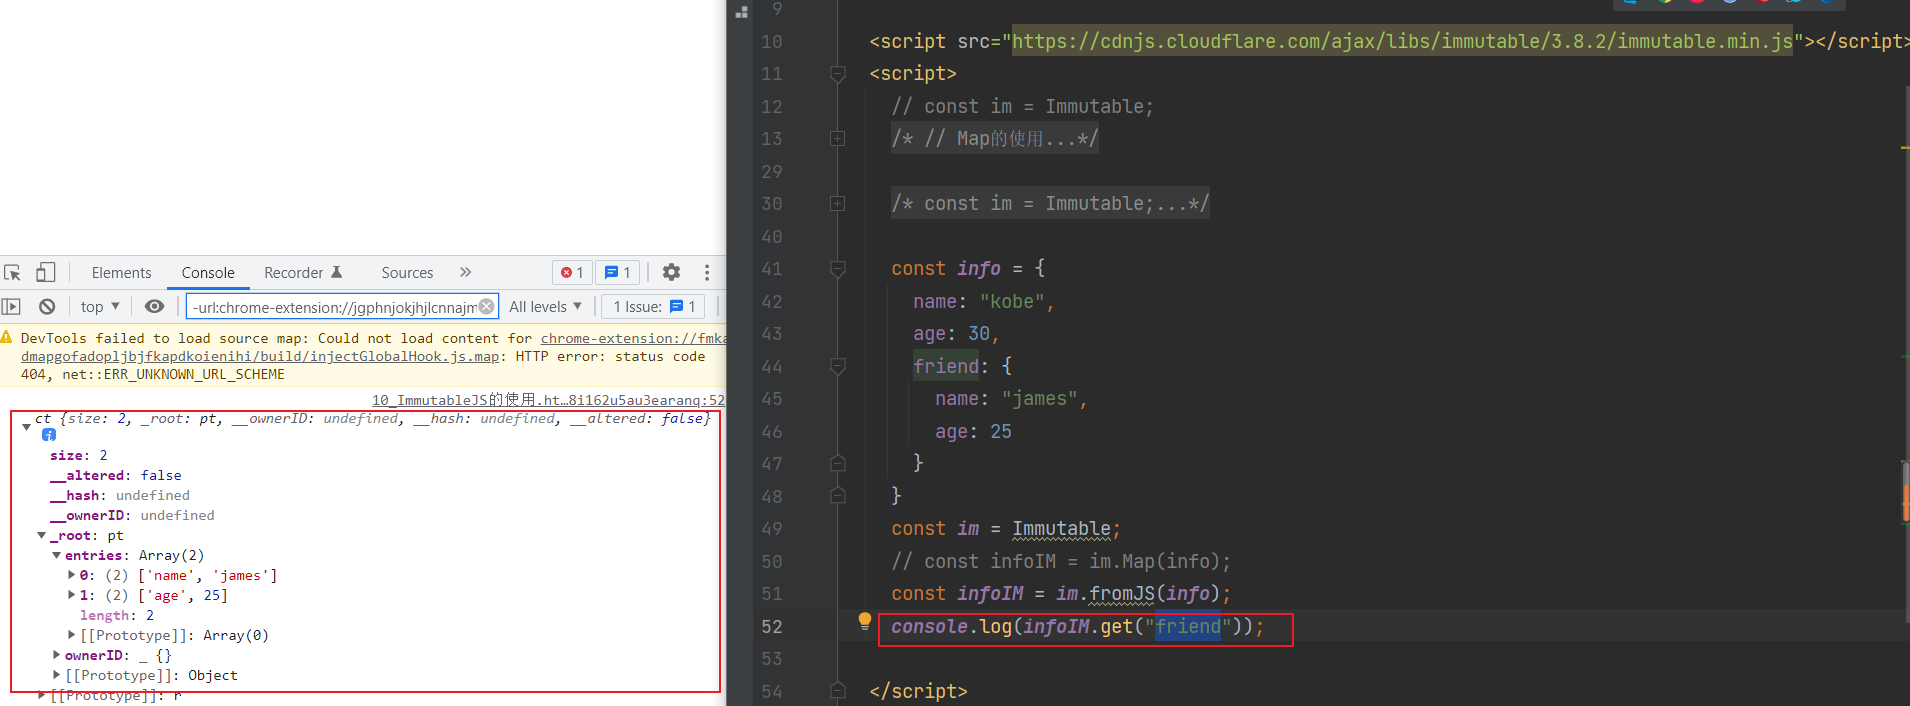
Task: Click the 1 Issue button
Action: coord(654,307)
